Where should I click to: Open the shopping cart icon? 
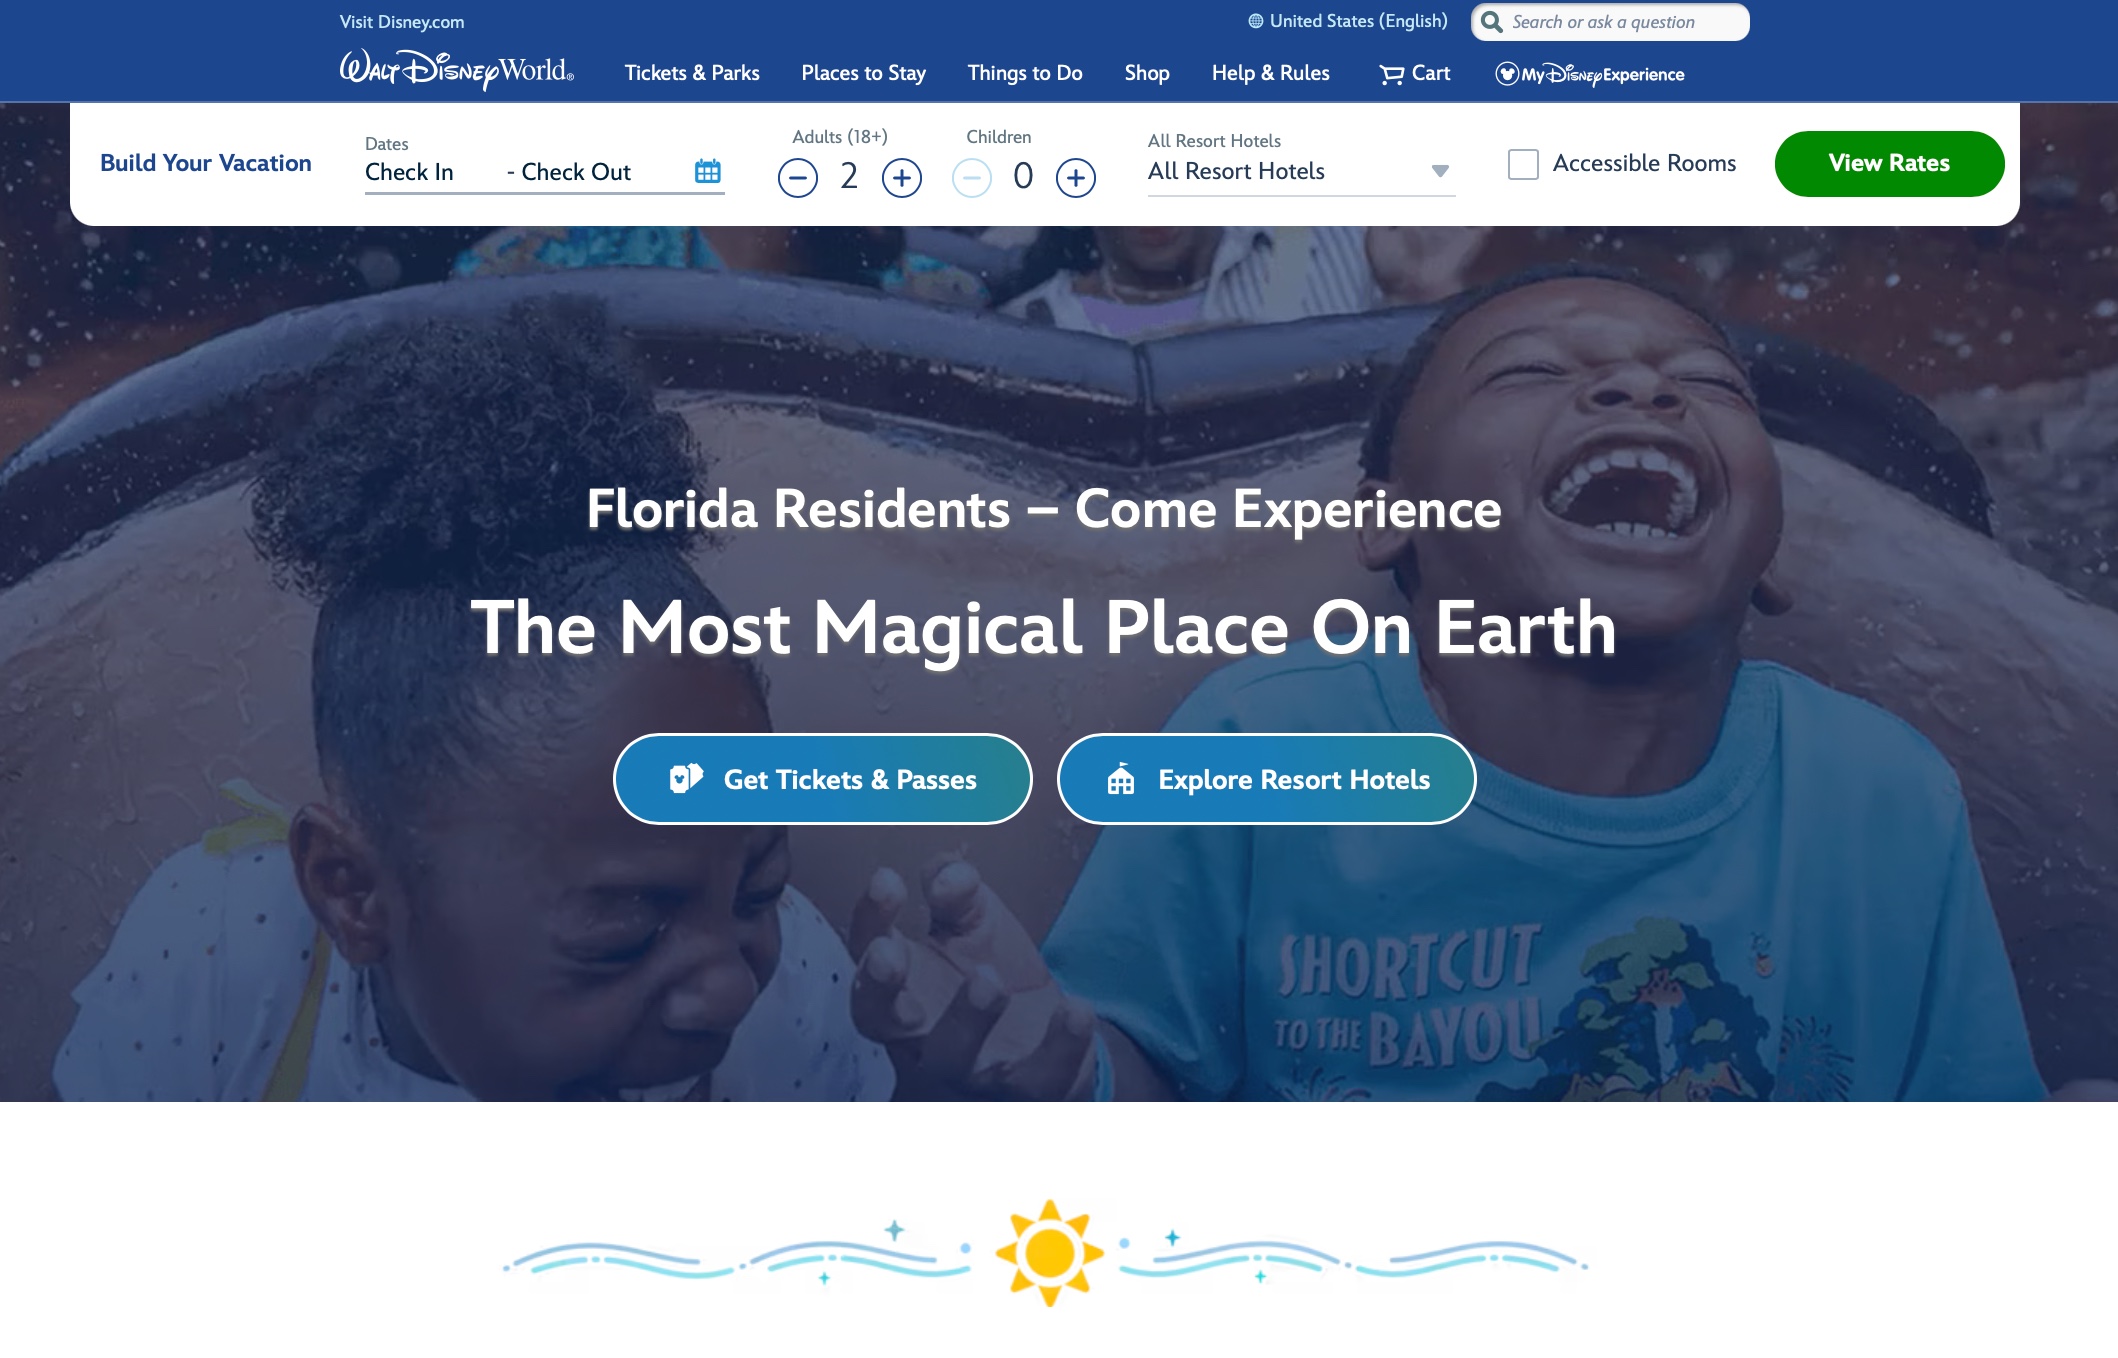[1391, 74]
